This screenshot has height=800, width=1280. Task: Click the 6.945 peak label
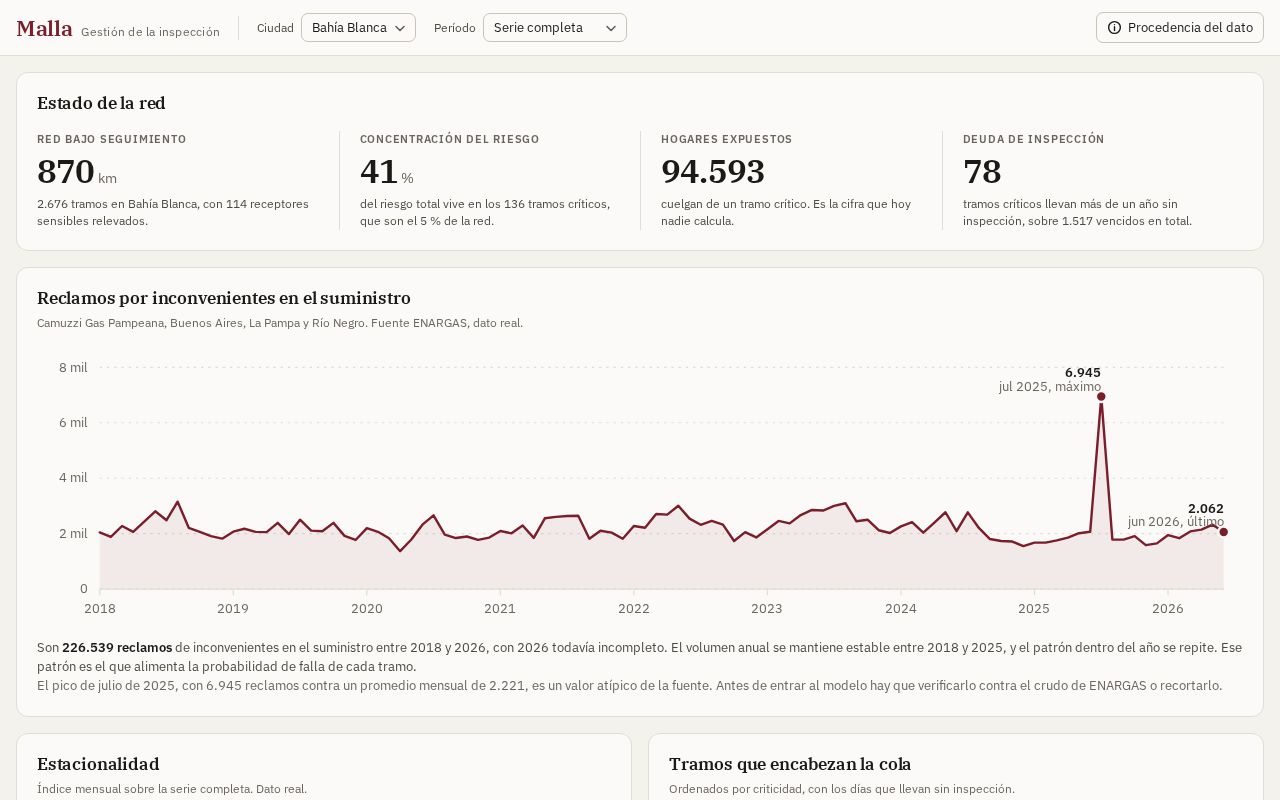click(1082, 372)
